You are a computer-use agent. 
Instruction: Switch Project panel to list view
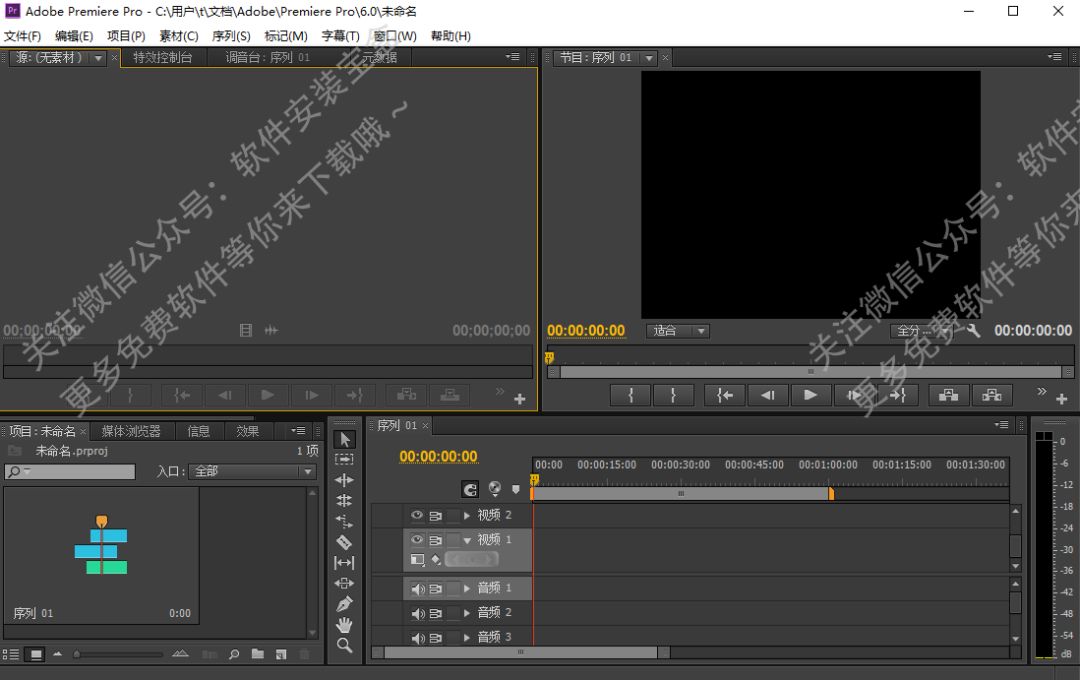pyautogui.click(x=10, y=655)
